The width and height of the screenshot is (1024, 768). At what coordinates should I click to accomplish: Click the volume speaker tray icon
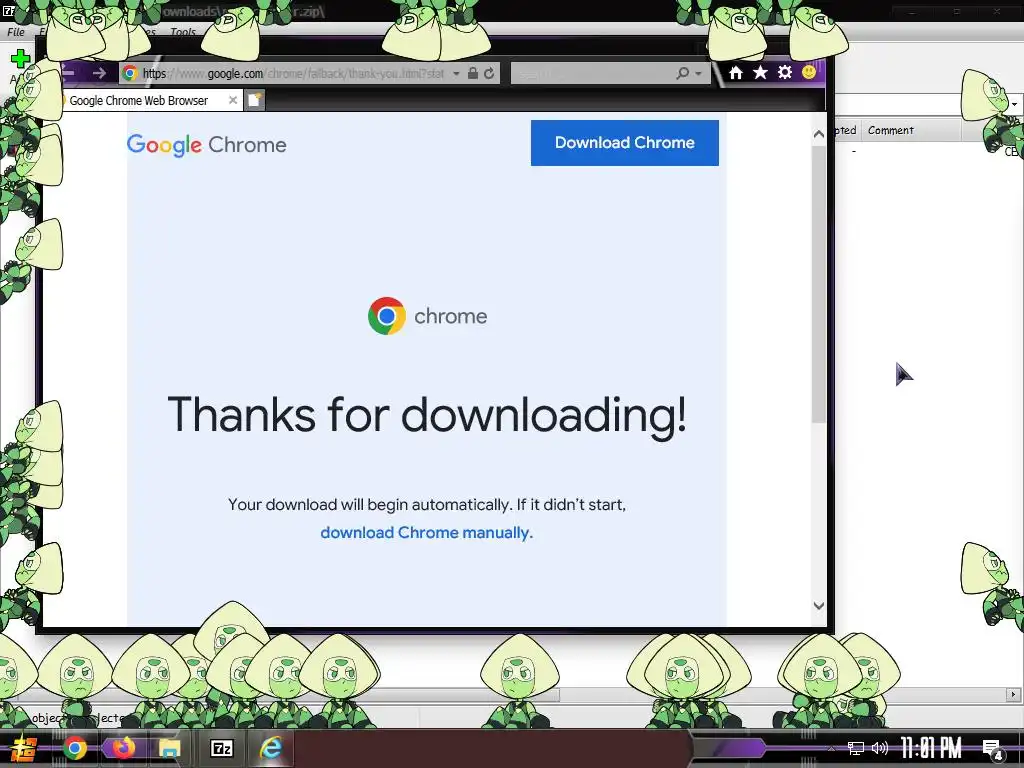880,748
